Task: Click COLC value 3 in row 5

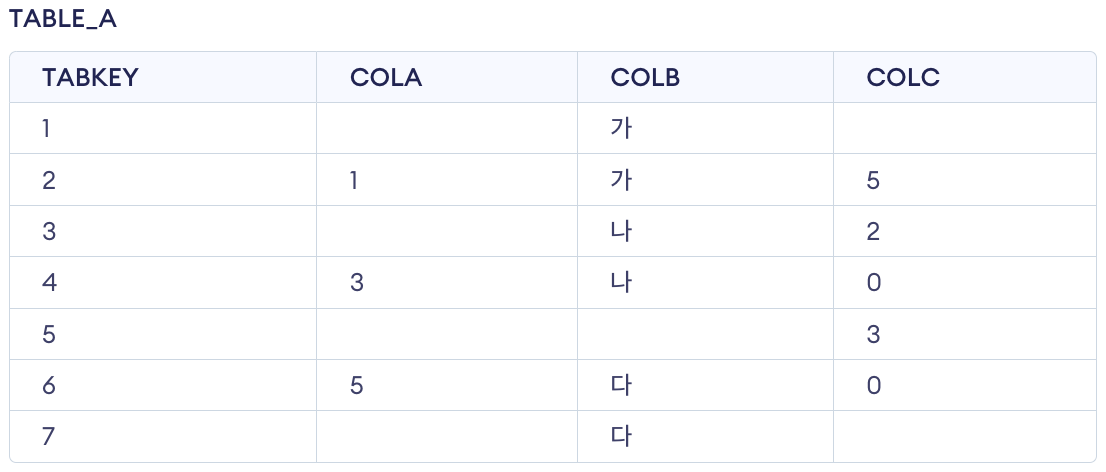Action: 873,334
